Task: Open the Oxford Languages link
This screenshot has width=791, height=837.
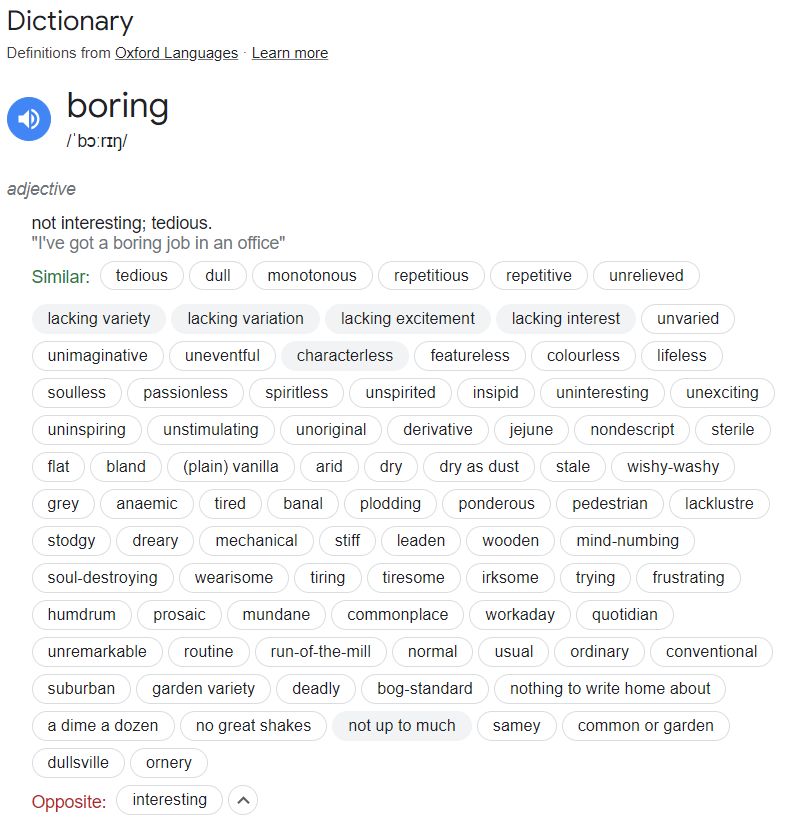Action: 176,53
